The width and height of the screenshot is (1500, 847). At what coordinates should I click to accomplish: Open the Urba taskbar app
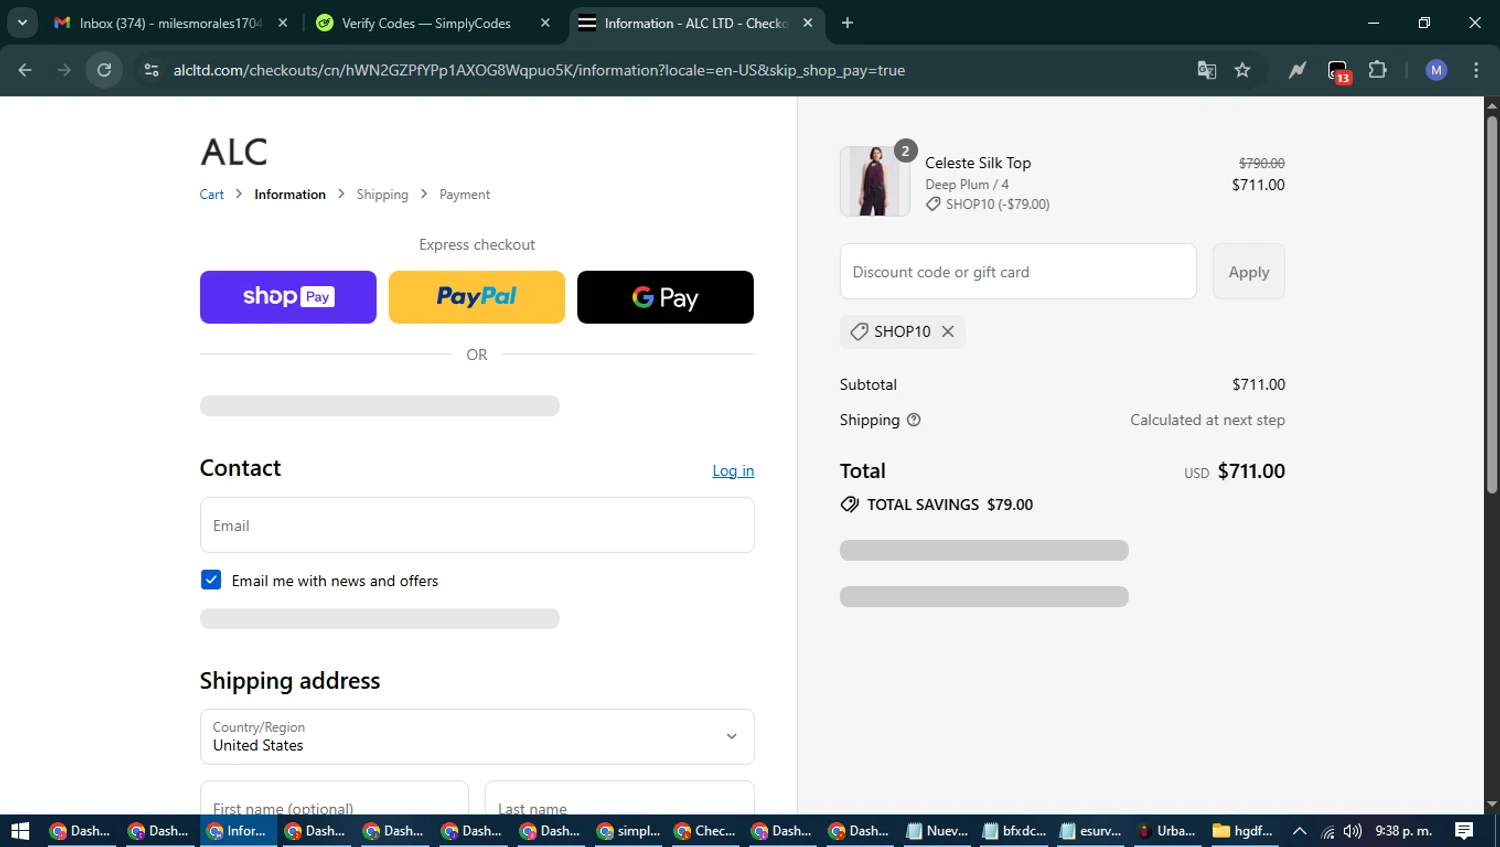[1166, 831]
